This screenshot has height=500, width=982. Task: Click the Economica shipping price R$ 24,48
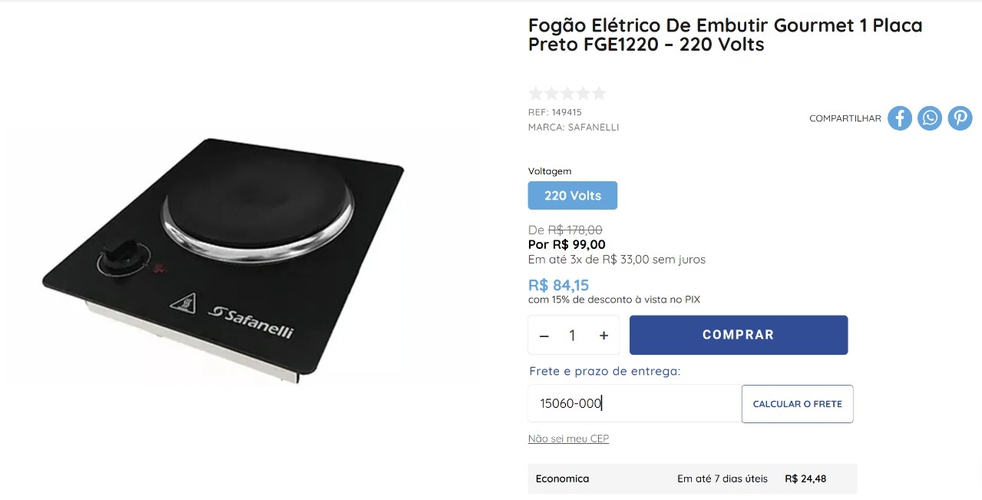tap(805, 479)
